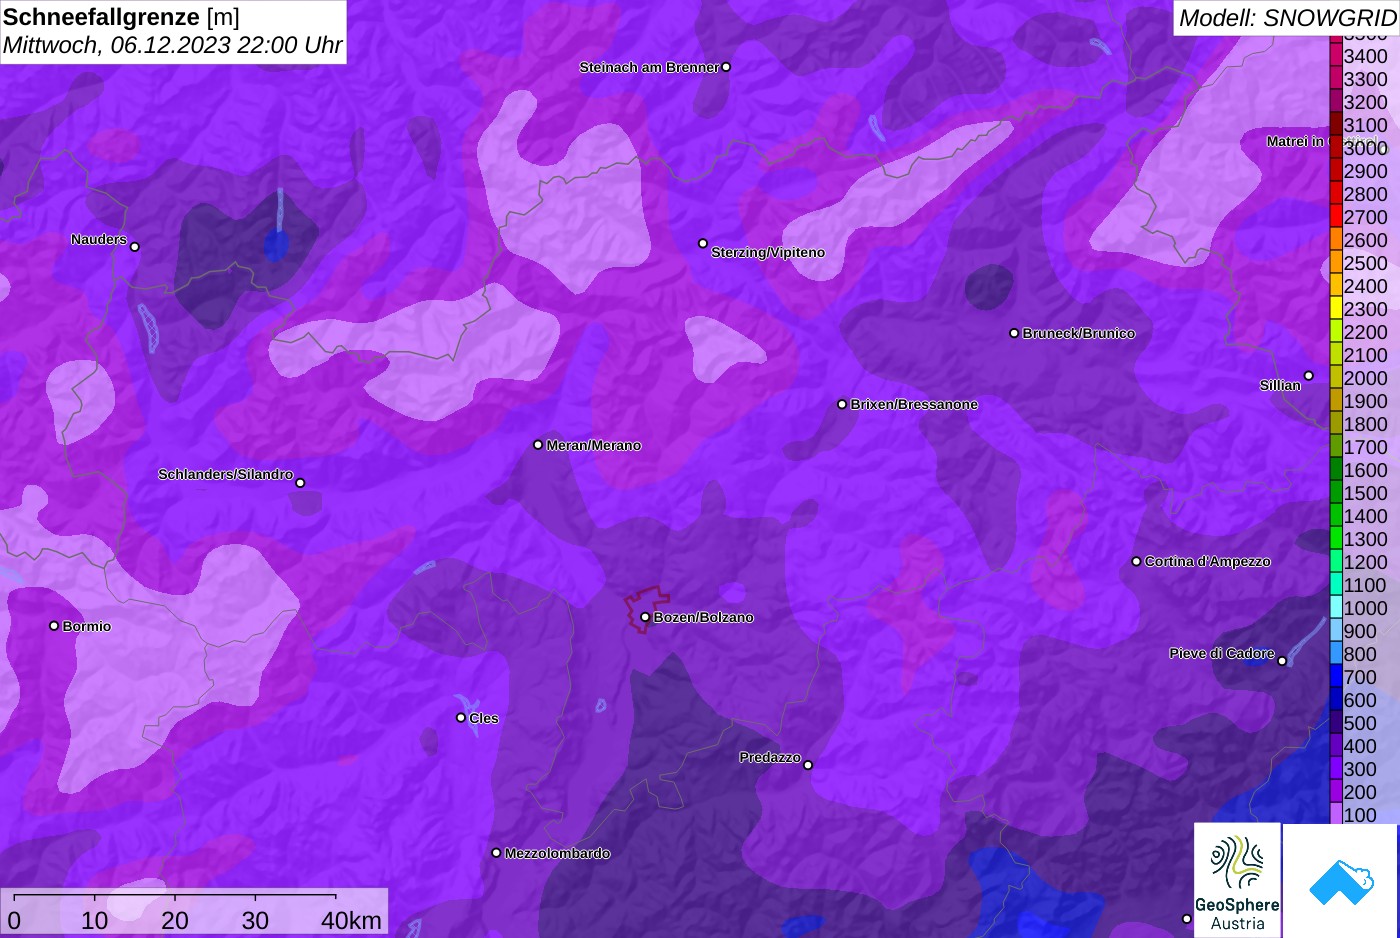This screenshot has width=1400, height=938.
Task: Select the Cles marker dot
Action: (461, 718)
